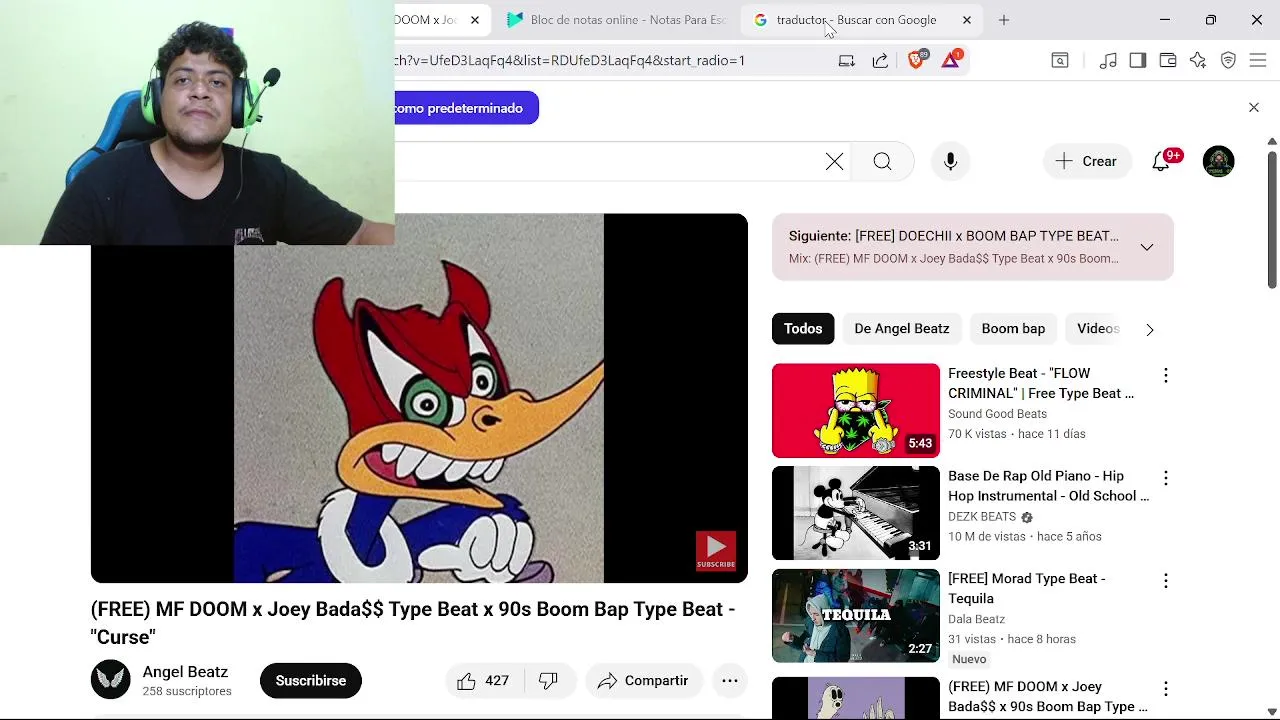Like the video with thumbs up
The image size is (1280, 720).
(482, 681)
